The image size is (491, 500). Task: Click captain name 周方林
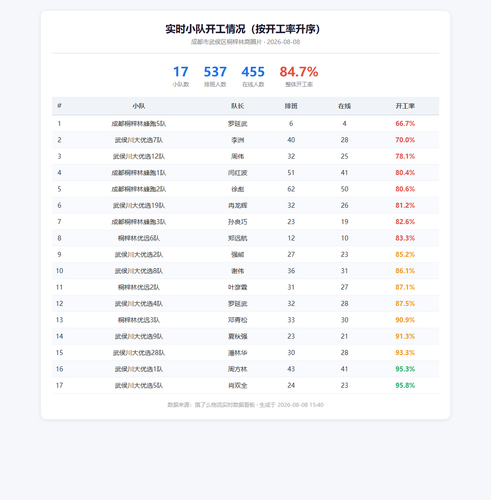click(237, 369)
